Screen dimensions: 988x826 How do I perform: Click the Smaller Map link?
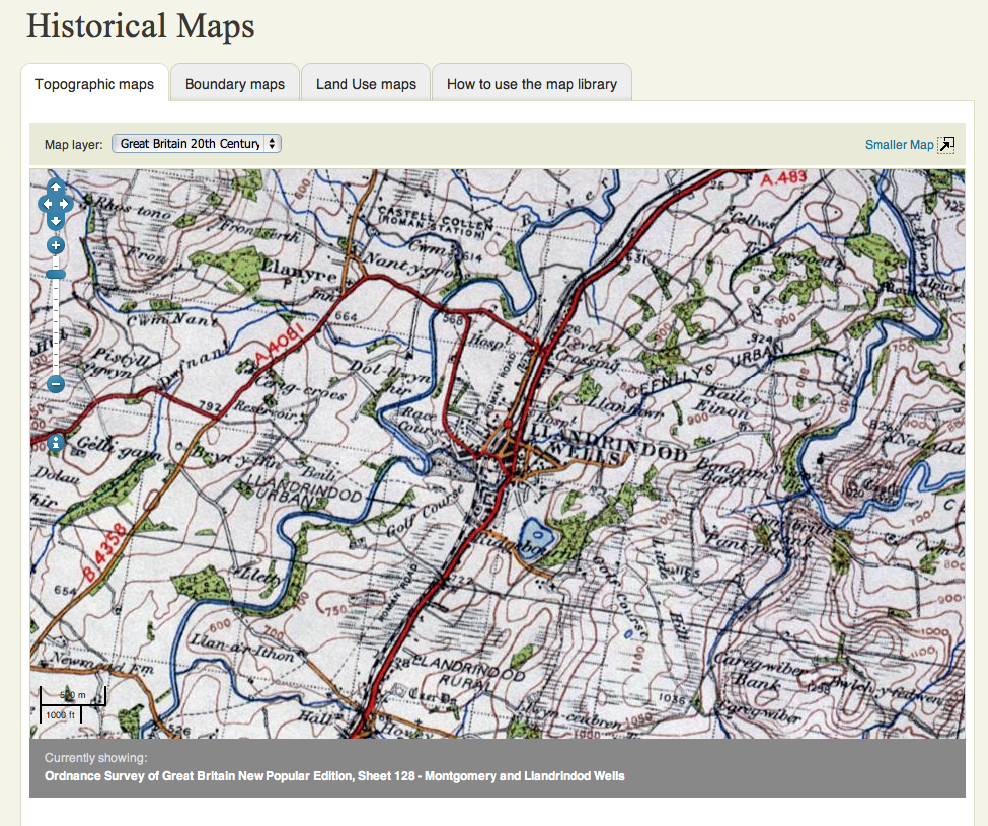899,145
